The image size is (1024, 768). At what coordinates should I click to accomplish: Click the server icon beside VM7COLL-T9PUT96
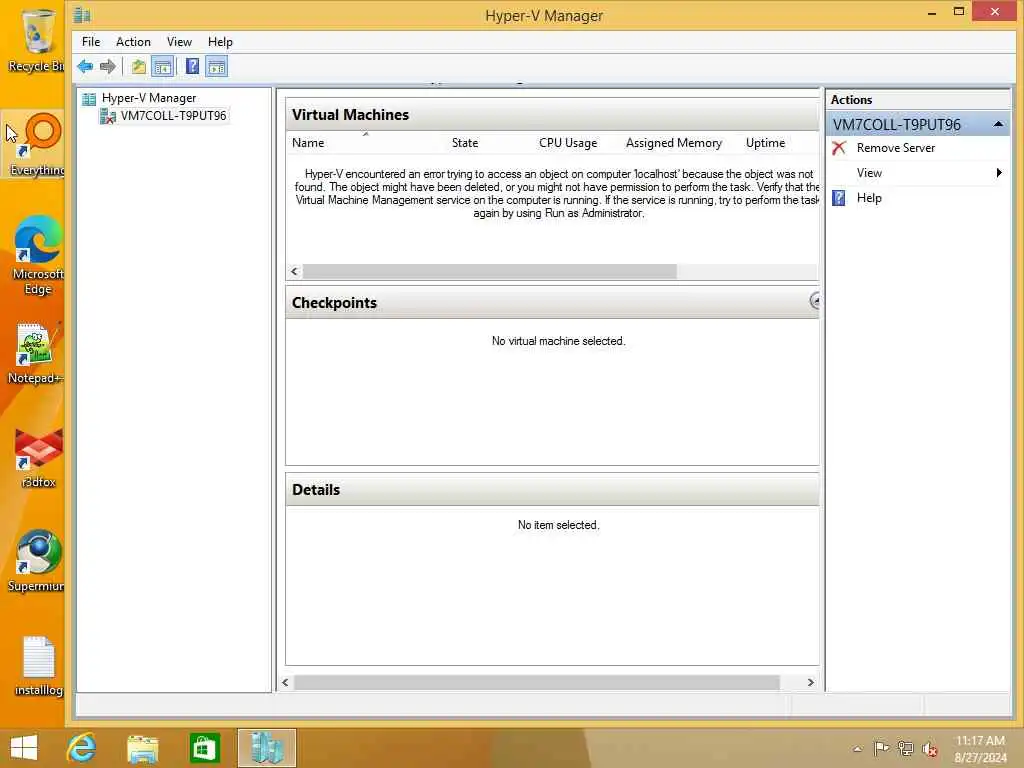click(x=108, y=116)
